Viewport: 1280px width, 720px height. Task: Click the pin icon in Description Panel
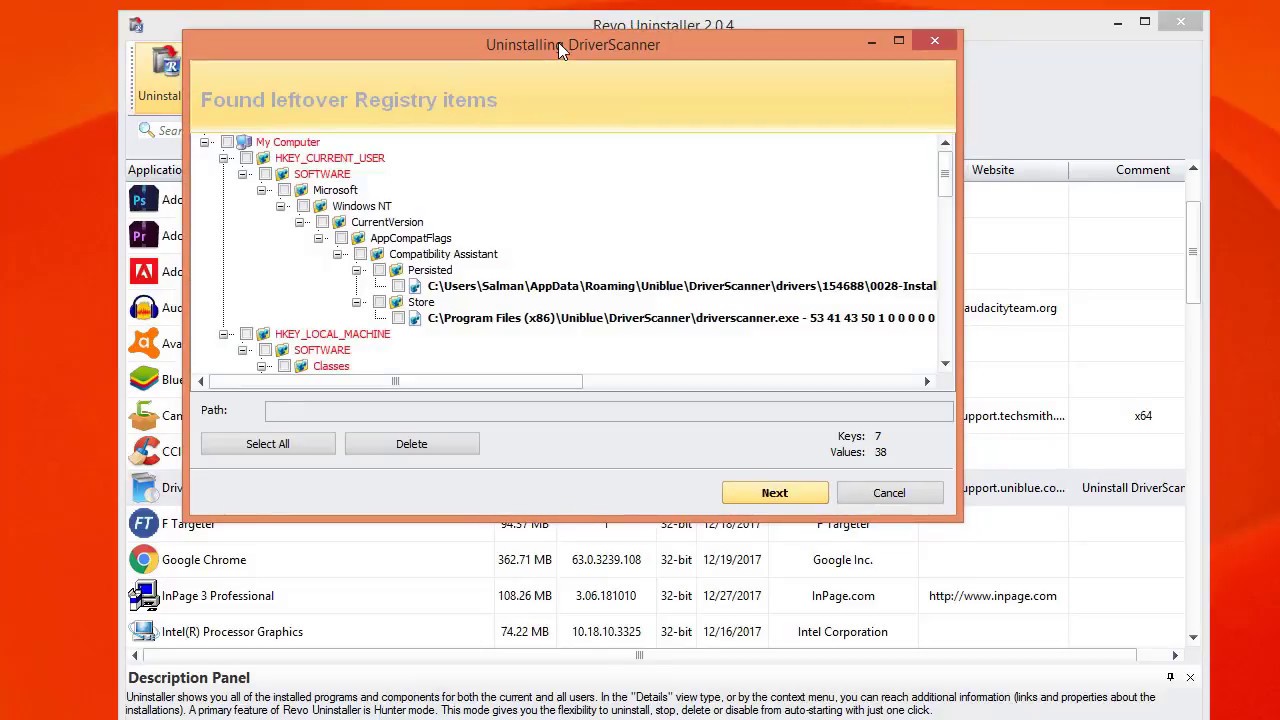(1170, 678)
